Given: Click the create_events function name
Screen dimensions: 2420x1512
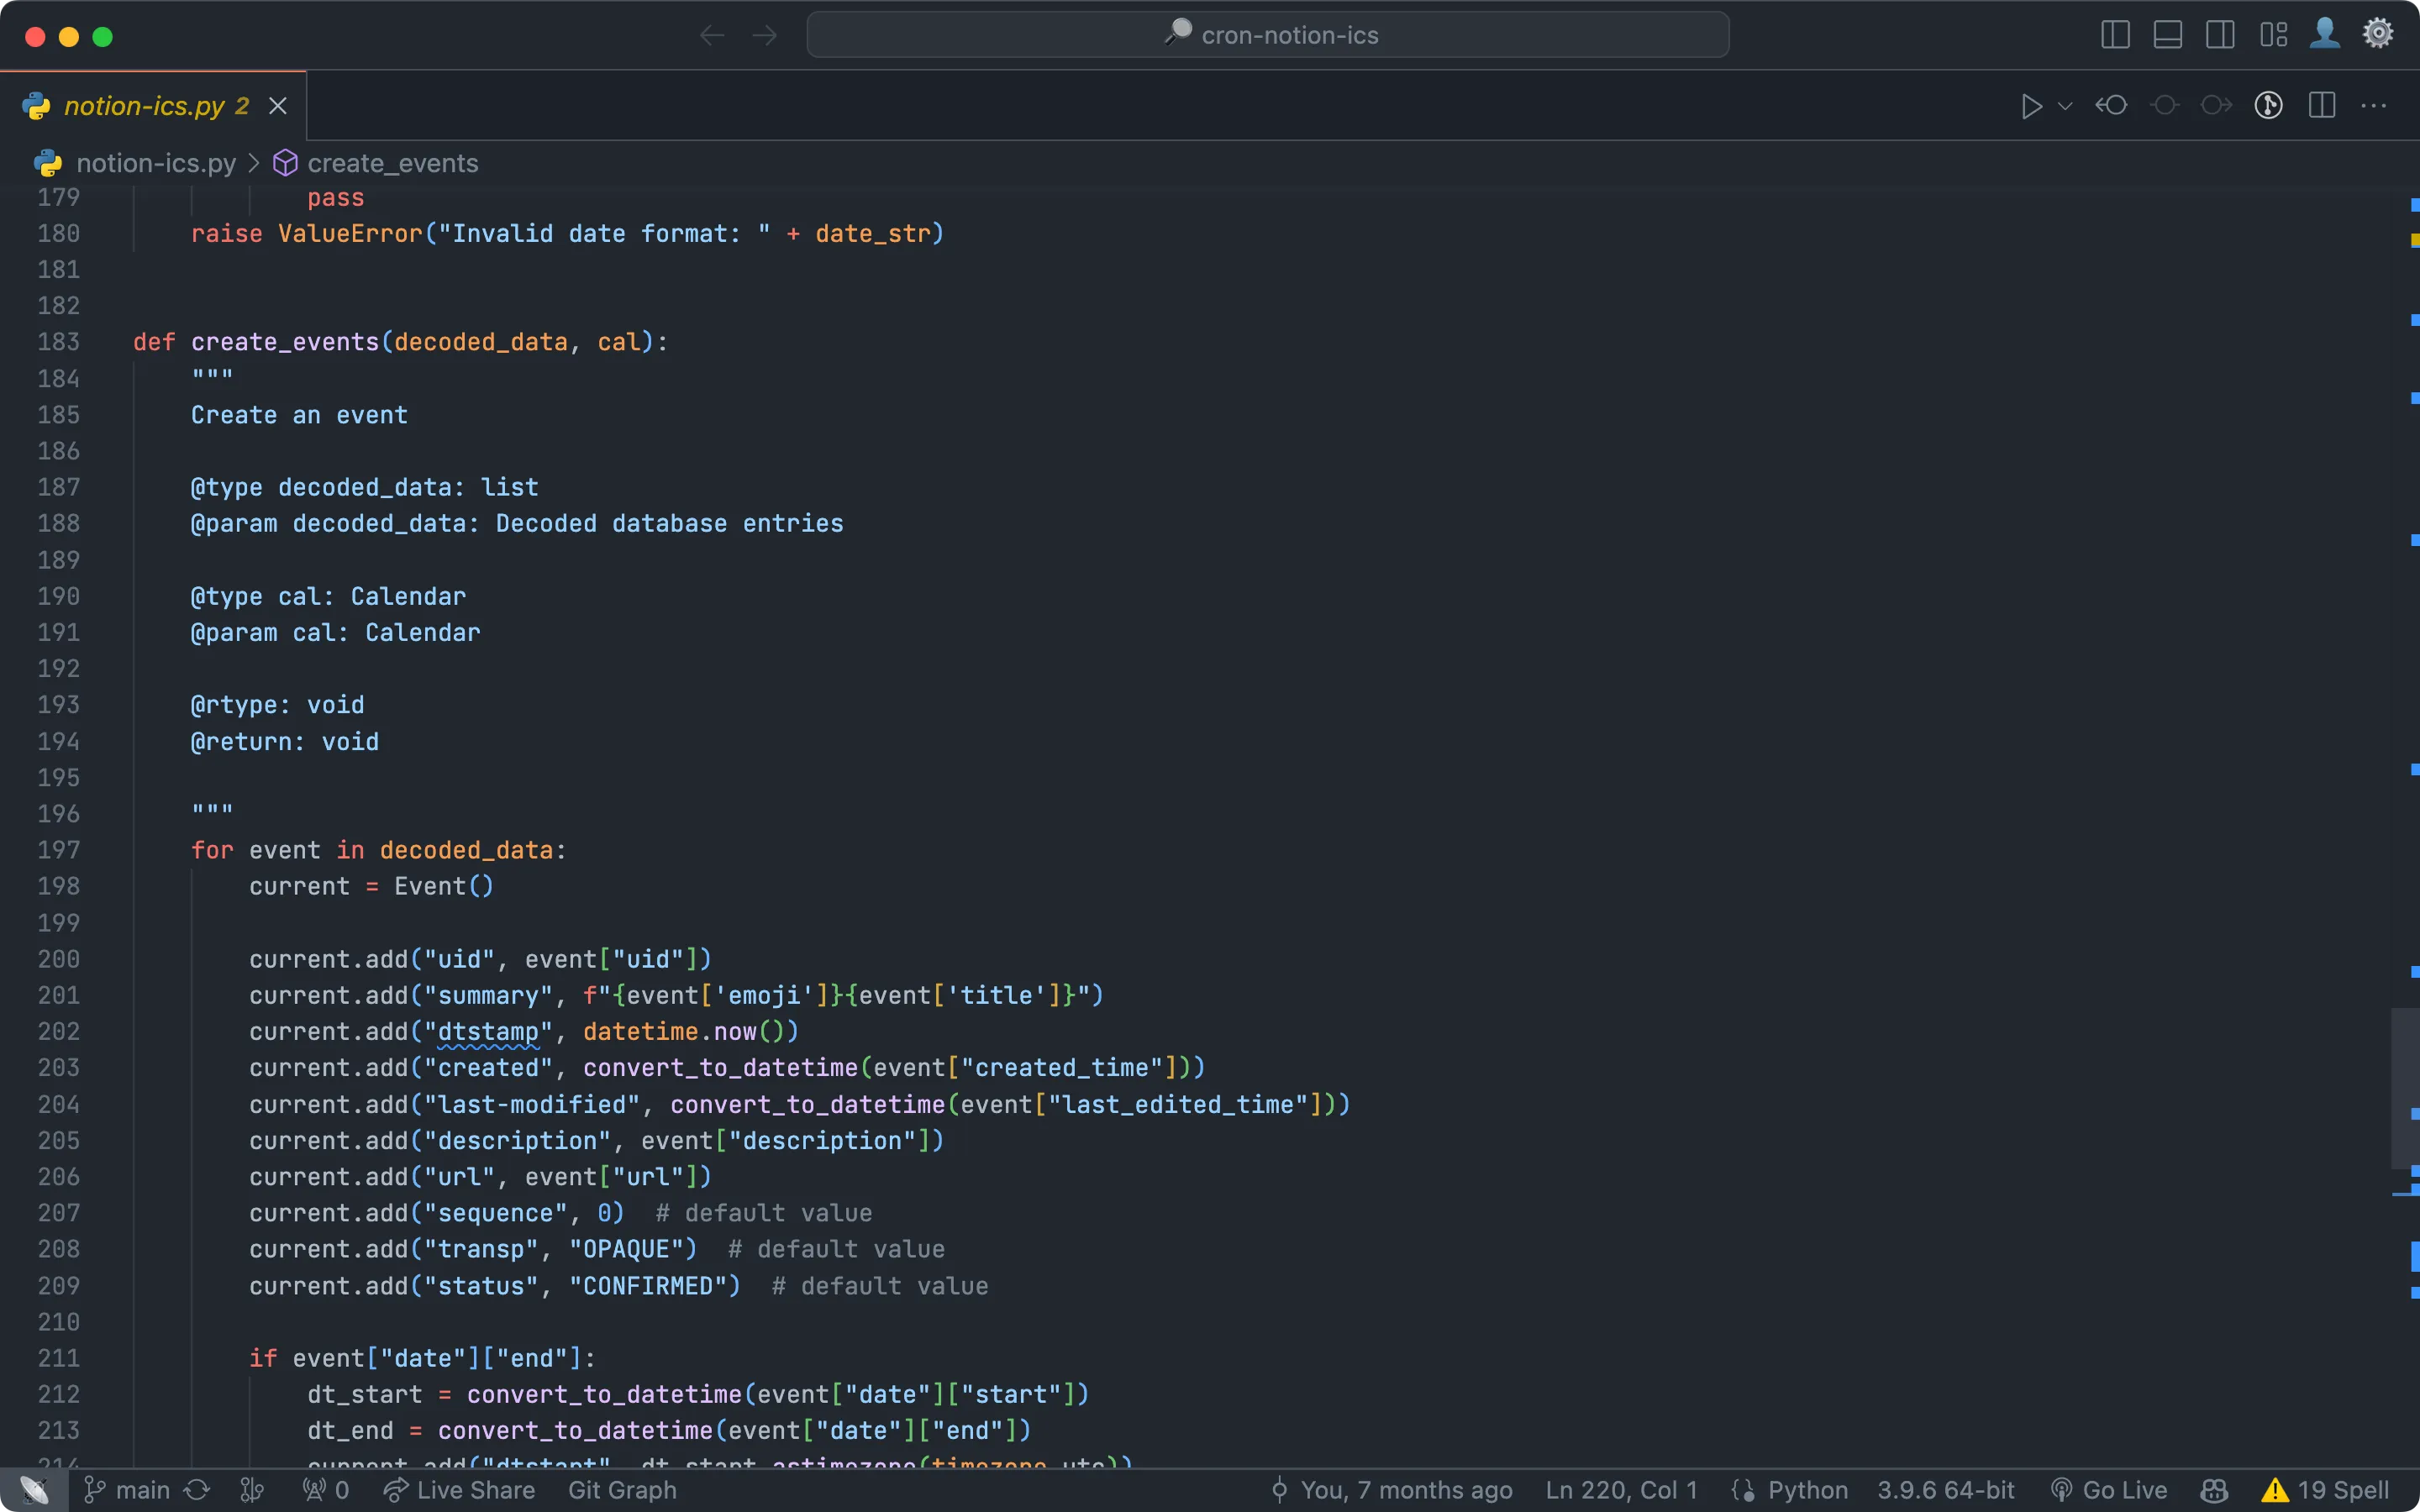Looking at the screenshot, I should pos(285,342).
